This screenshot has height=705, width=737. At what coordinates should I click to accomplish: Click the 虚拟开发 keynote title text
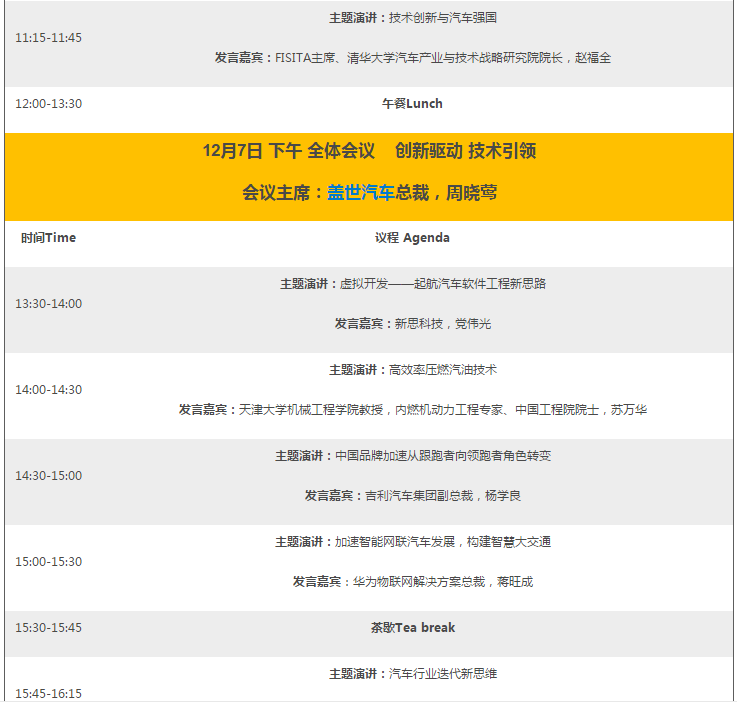pos(412,284)
